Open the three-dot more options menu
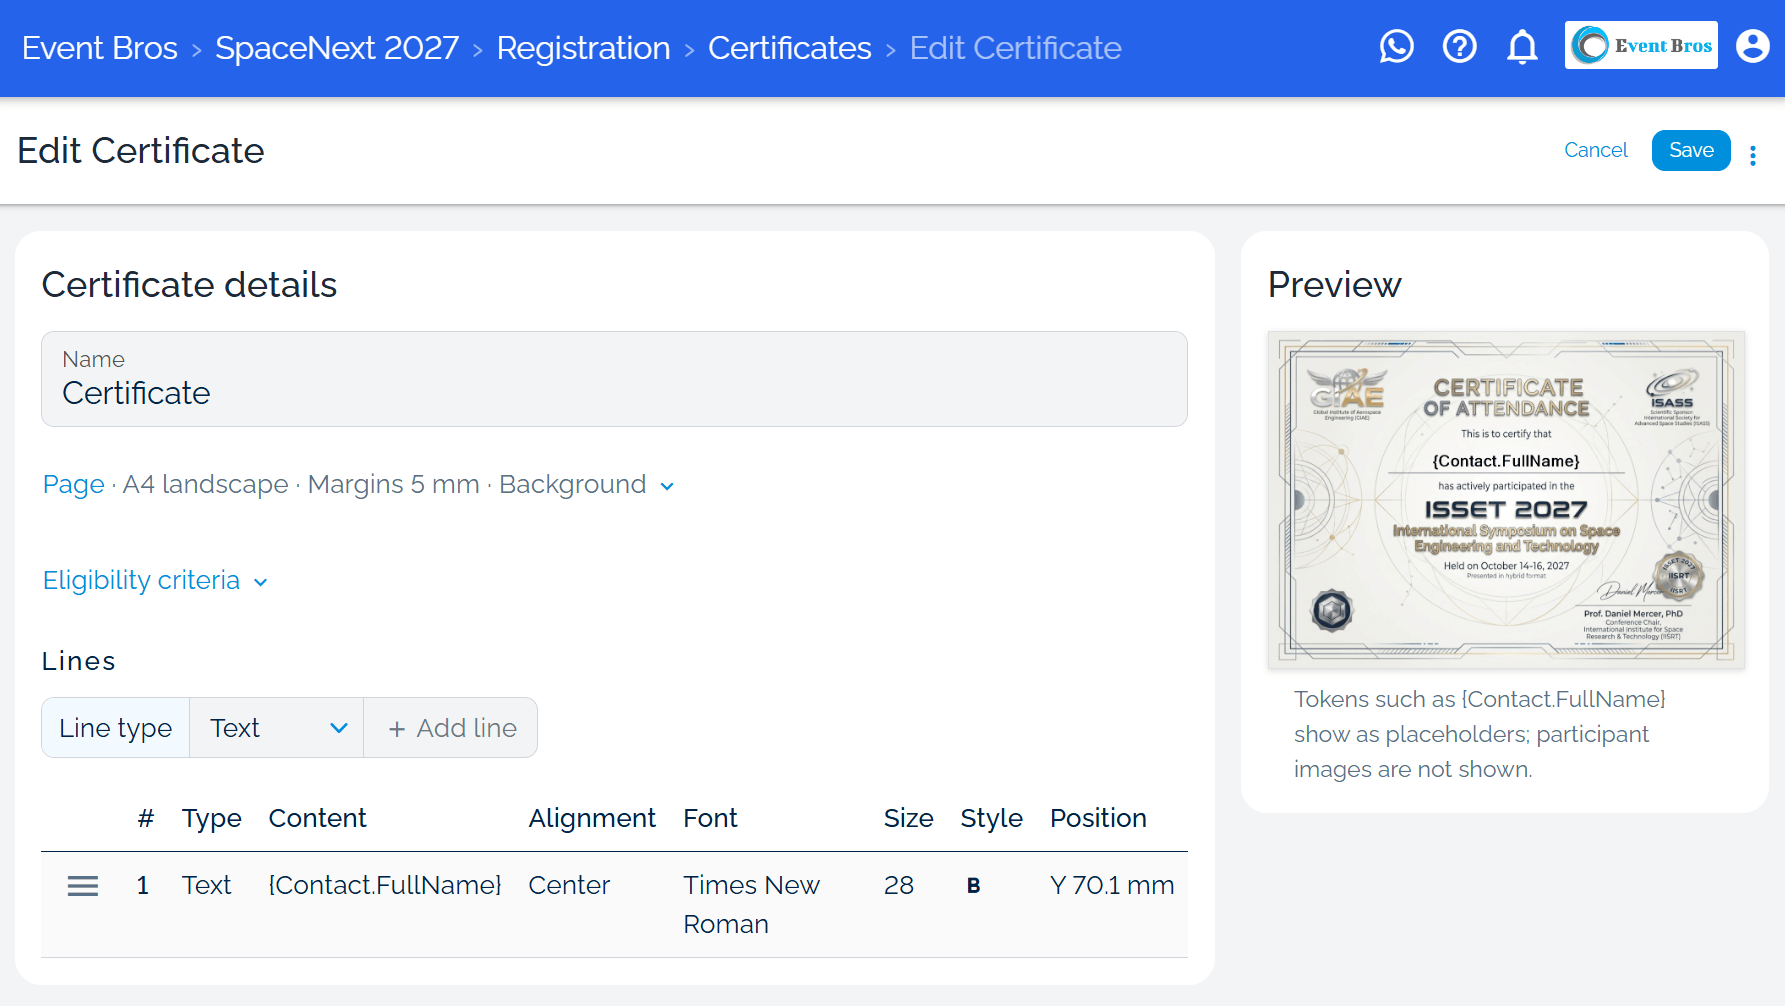 pyautogui.click(x=1752, y=155)
